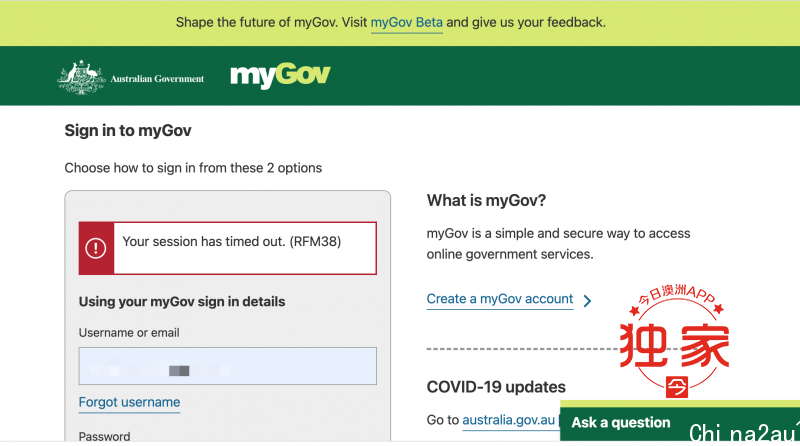Click the session timed out message
Viewport: 800px width, 446px height.
[232, 241]
